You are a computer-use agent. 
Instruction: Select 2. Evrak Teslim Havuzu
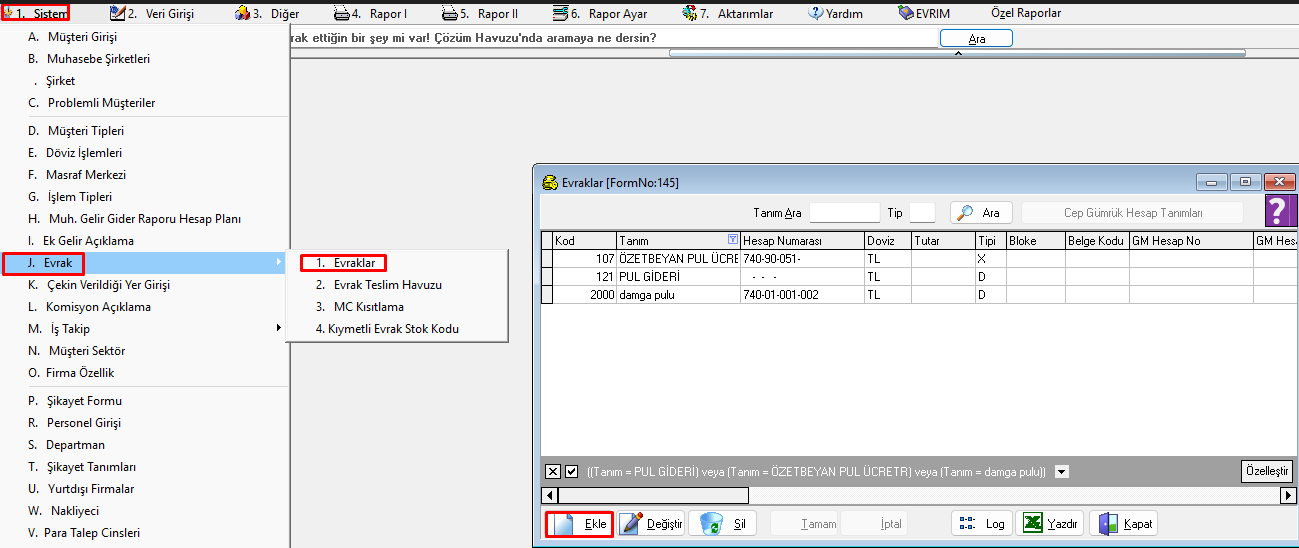[398, 285]
